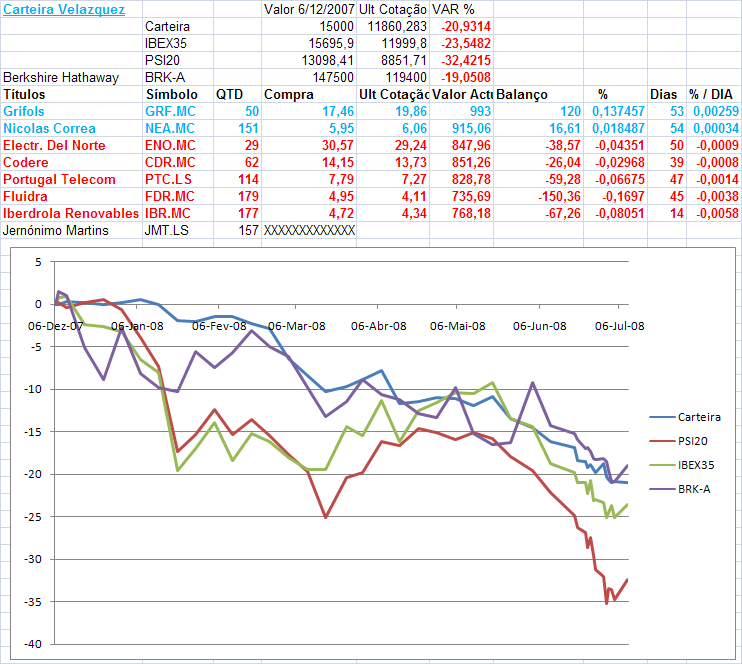Viewport: 742px width, 664px height.
Task: Click the Iberdrola Renovables cell
Action: [x=71, y=214]
